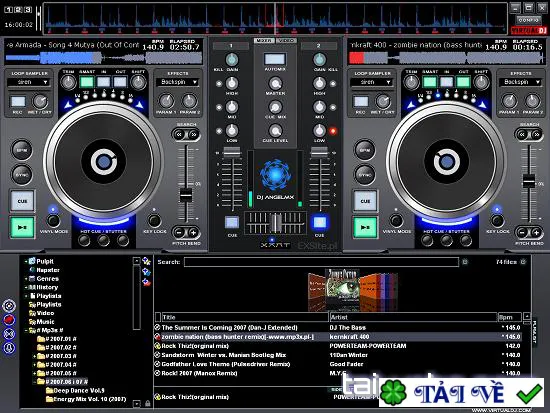Click the crossfader slider in the mixer
Screen dimensions: 550x413
(275, 223)
